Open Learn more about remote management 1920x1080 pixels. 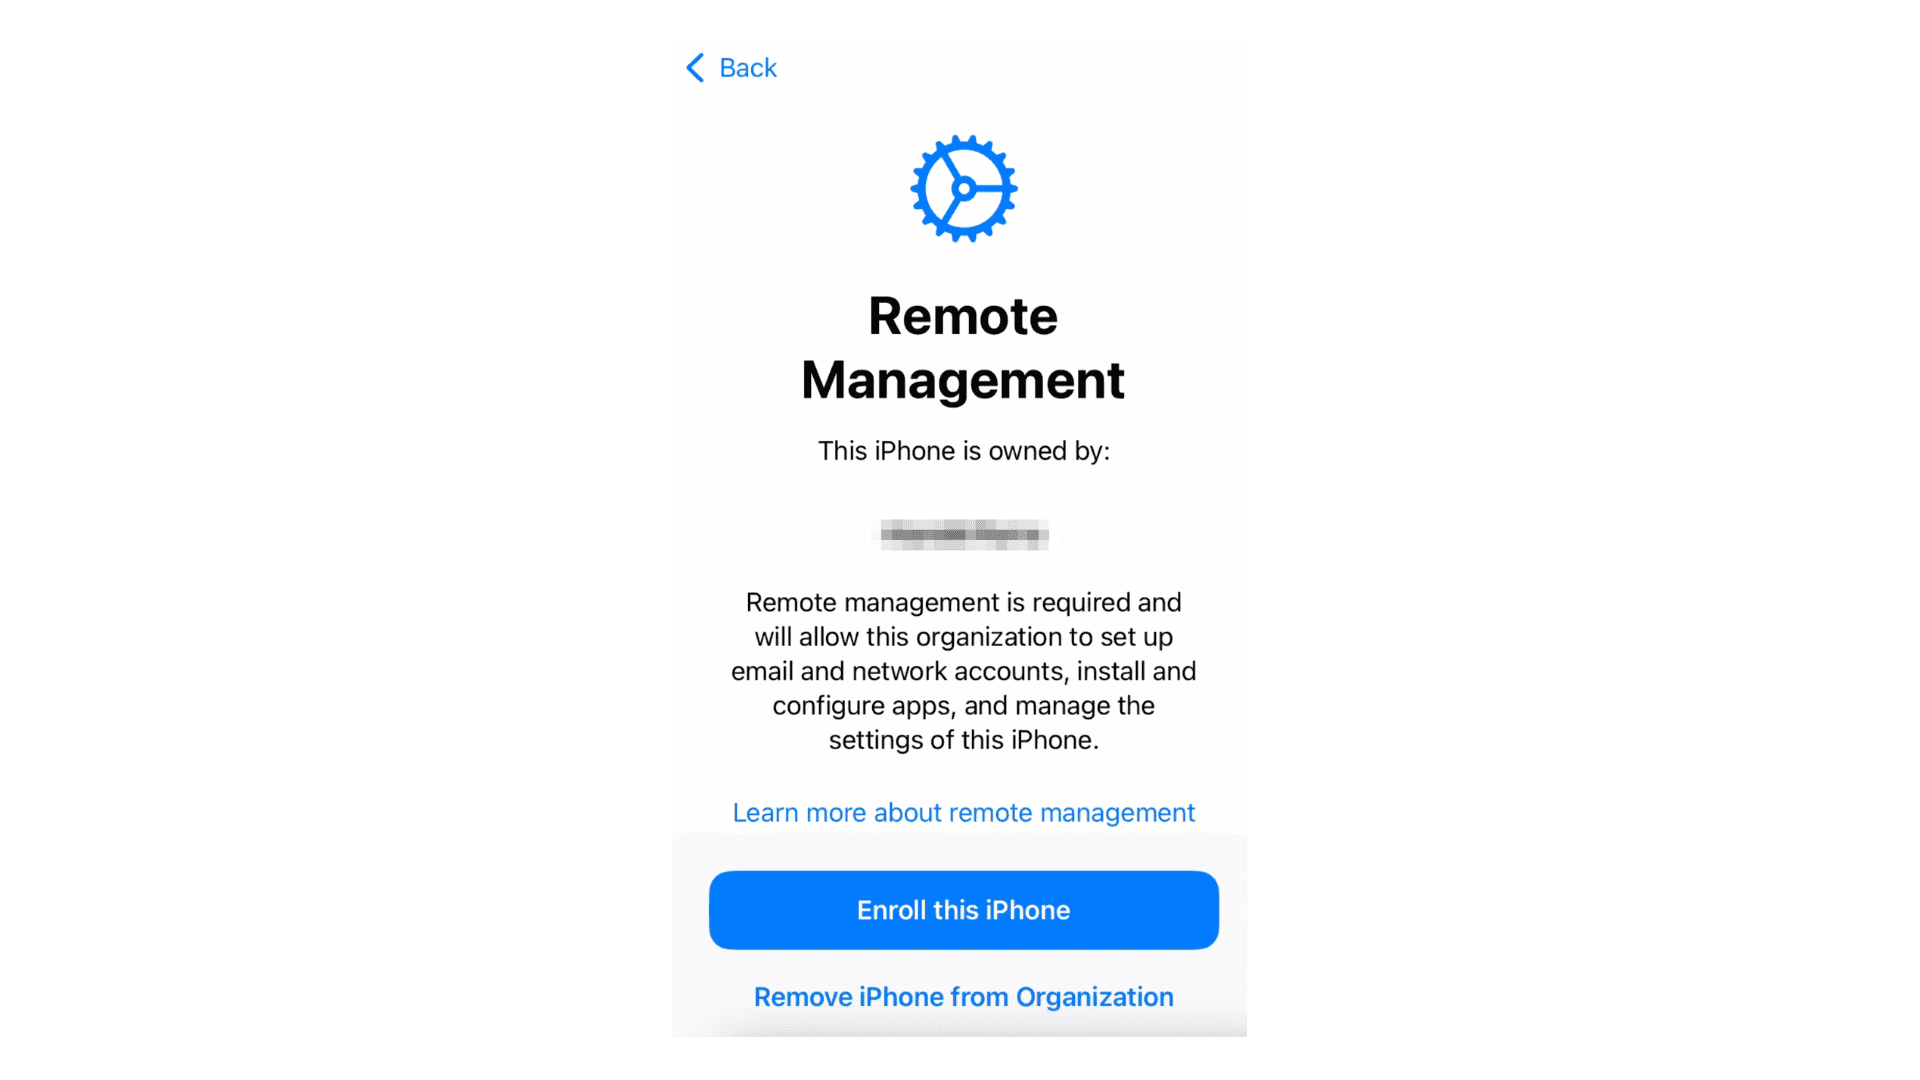coord(964,813)
